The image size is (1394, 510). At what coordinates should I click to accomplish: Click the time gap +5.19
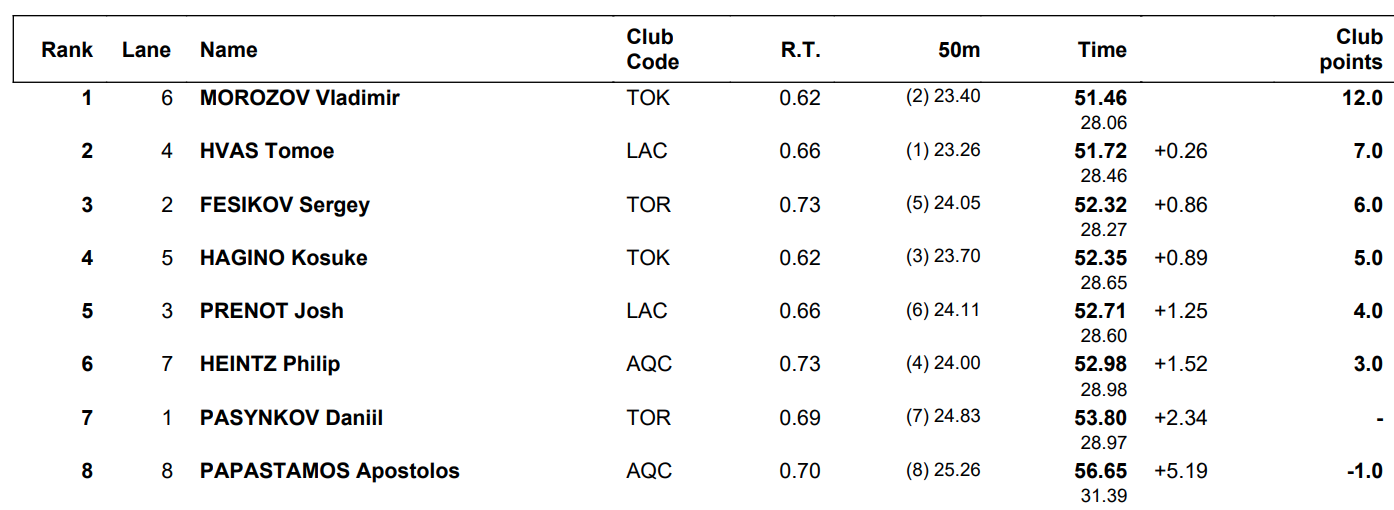(1181, 471)
